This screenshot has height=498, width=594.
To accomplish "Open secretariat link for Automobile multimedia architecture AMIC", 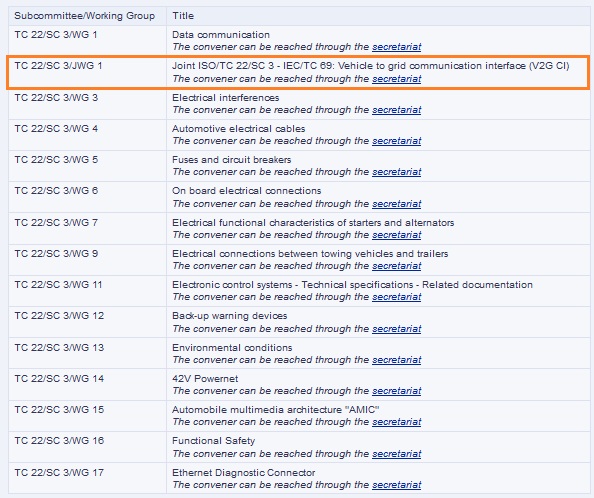I will tap(396, 422).
